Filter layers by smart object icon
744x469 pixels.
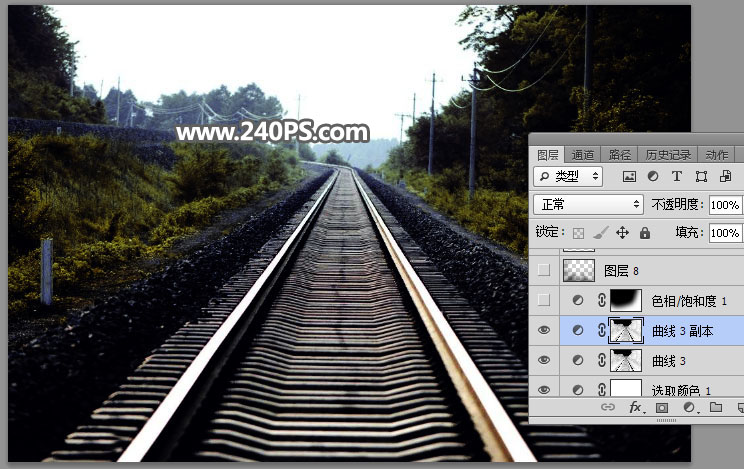click(725, 177)
